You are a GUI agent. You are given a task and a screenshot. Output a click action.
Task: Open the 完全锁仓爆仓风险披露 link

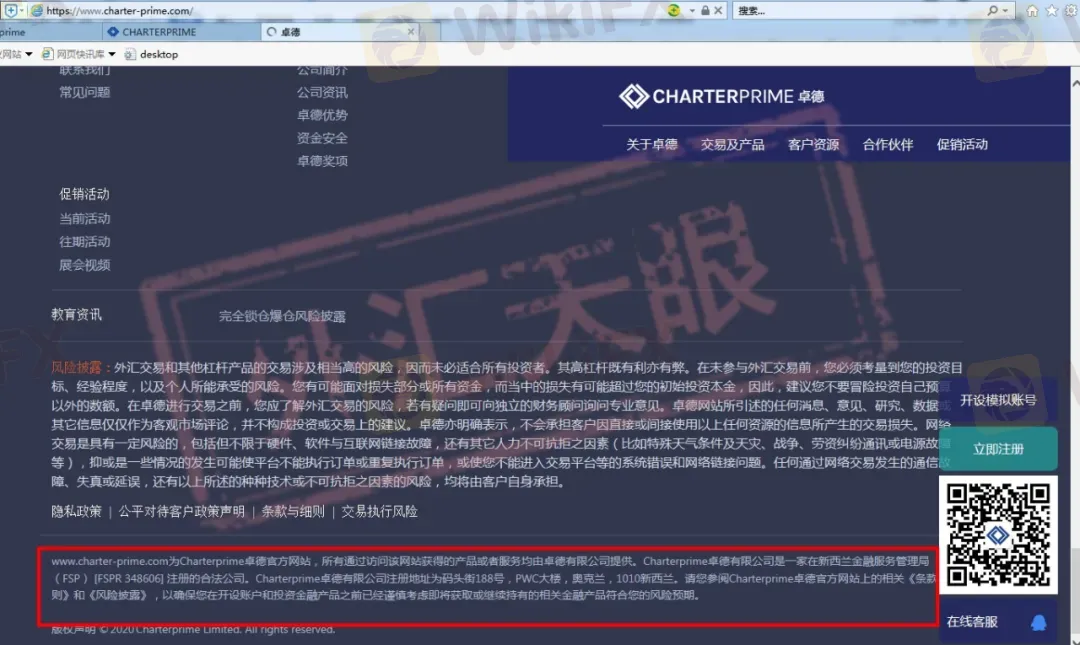coord(282,316)
